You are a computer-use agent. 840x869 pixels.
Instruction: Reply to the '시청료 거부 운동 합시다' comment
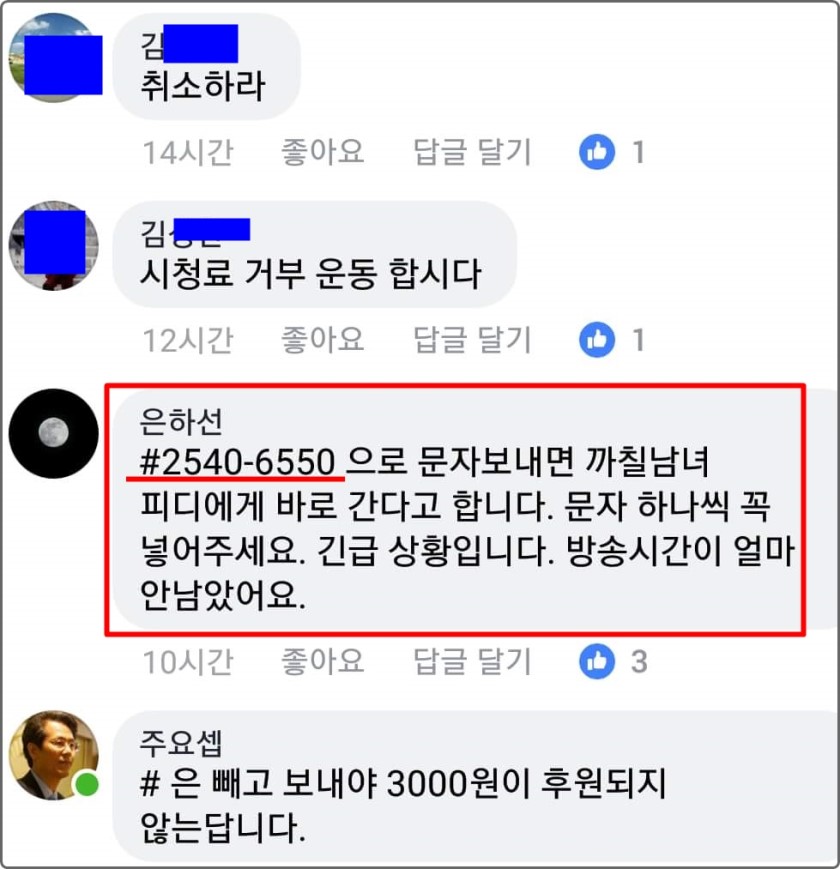tap(472, 339)
